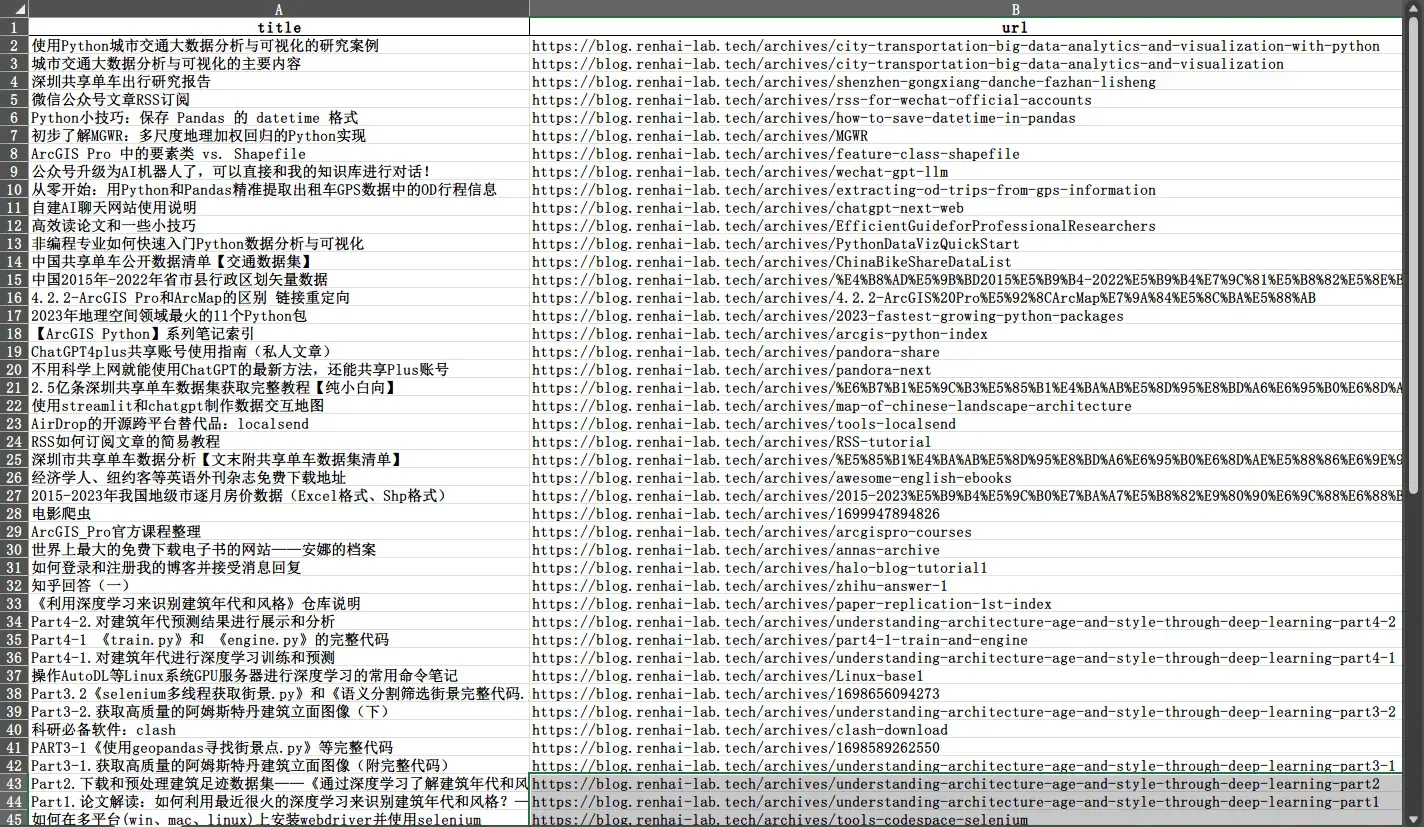
Task: Click the URL ending 'clash-download'
Action: [740, 730]
